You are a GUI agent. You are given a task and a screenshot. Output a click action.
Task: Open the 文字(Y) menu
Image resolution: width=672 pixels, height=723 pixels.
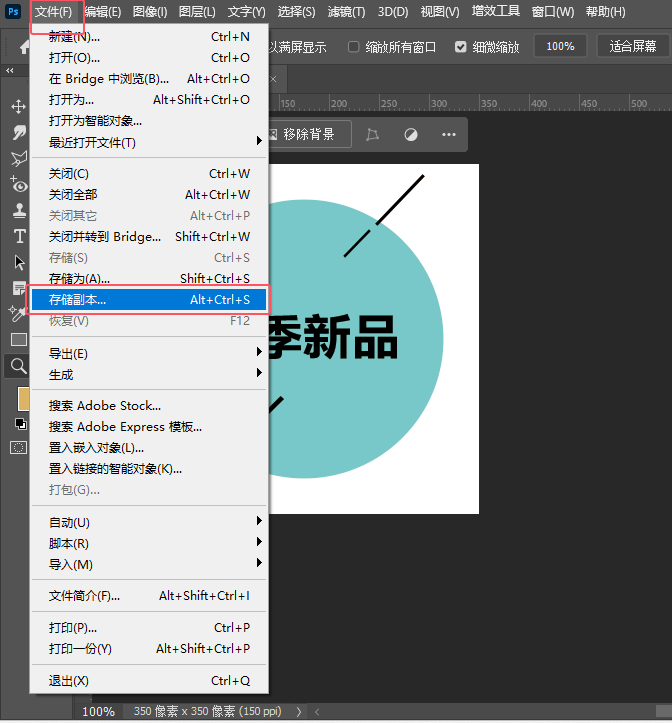click(246, 12)
